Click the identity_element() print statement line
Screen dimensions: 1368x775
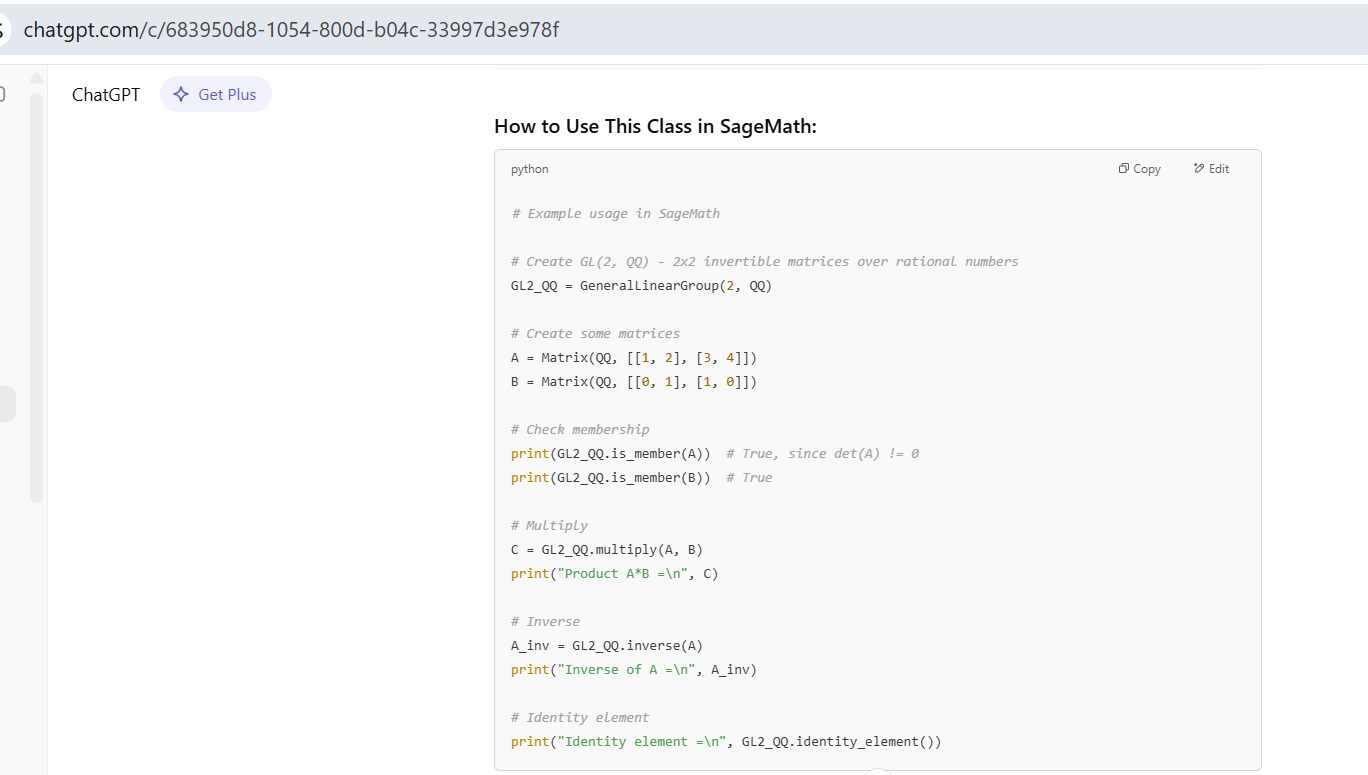726,742
